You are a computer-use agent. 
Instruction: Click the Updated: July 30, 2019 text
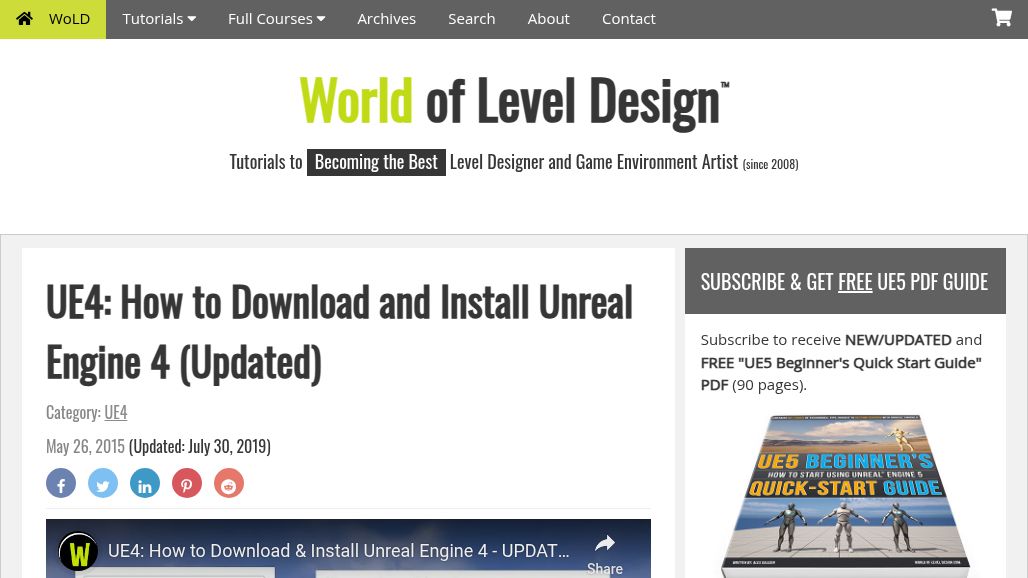(199, 446)
